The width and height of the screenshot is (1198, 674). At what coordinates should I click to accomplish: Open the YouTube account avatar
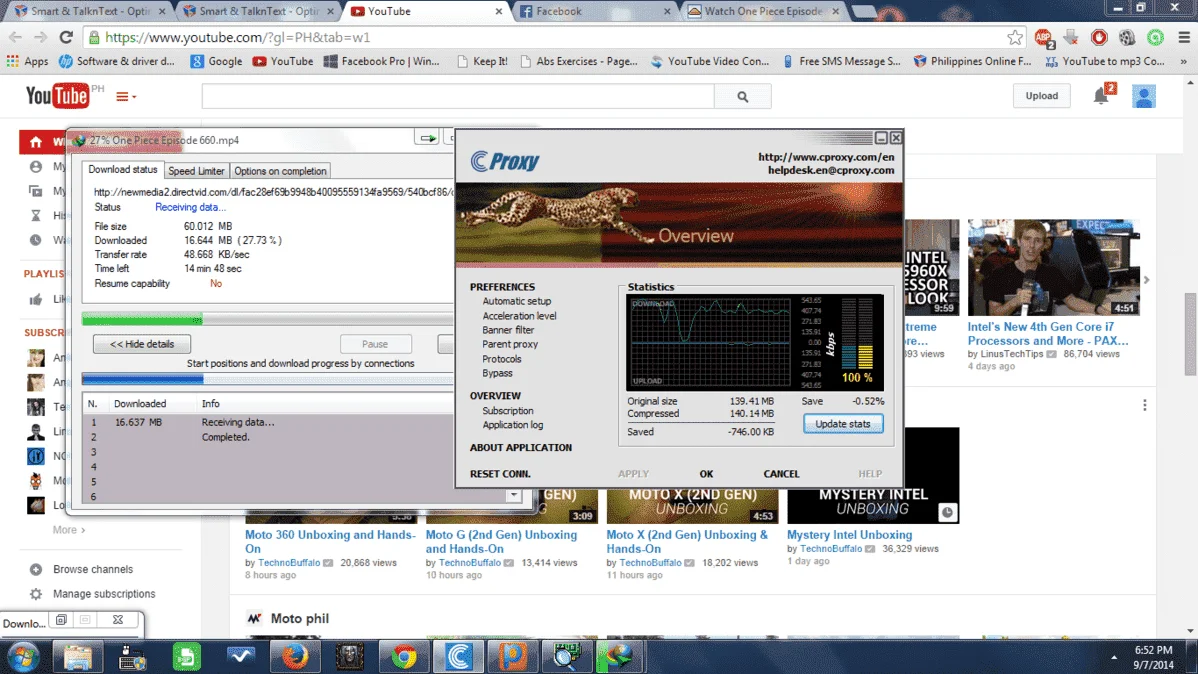(x=1144, y=96)
